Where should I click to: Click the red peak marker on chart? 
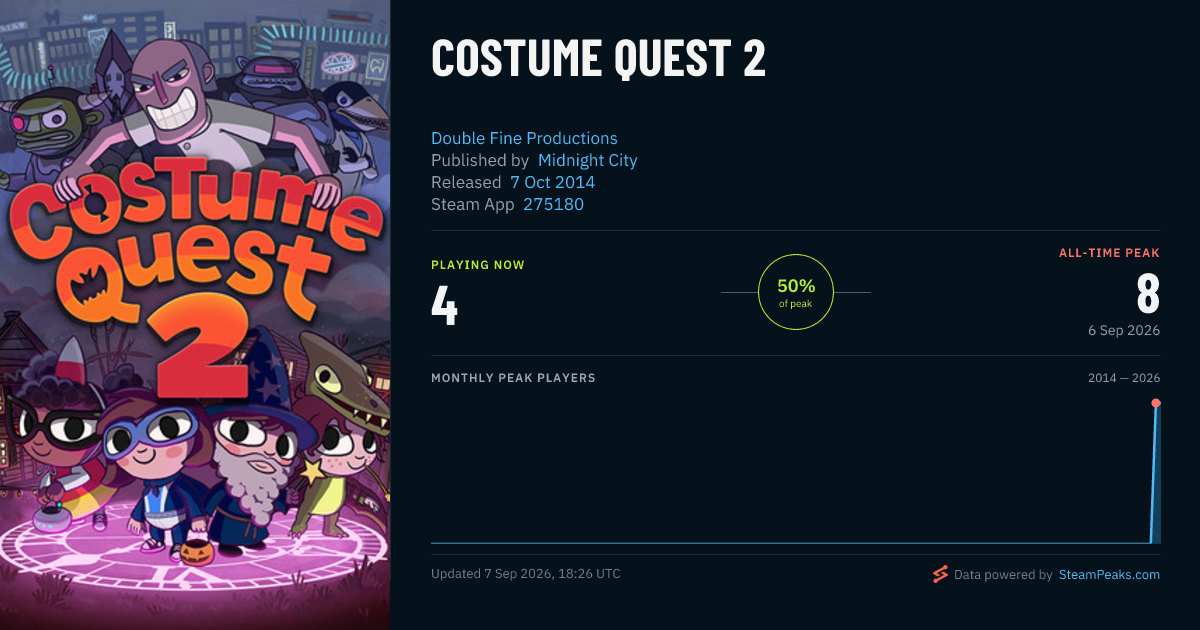coord(1156,403)
